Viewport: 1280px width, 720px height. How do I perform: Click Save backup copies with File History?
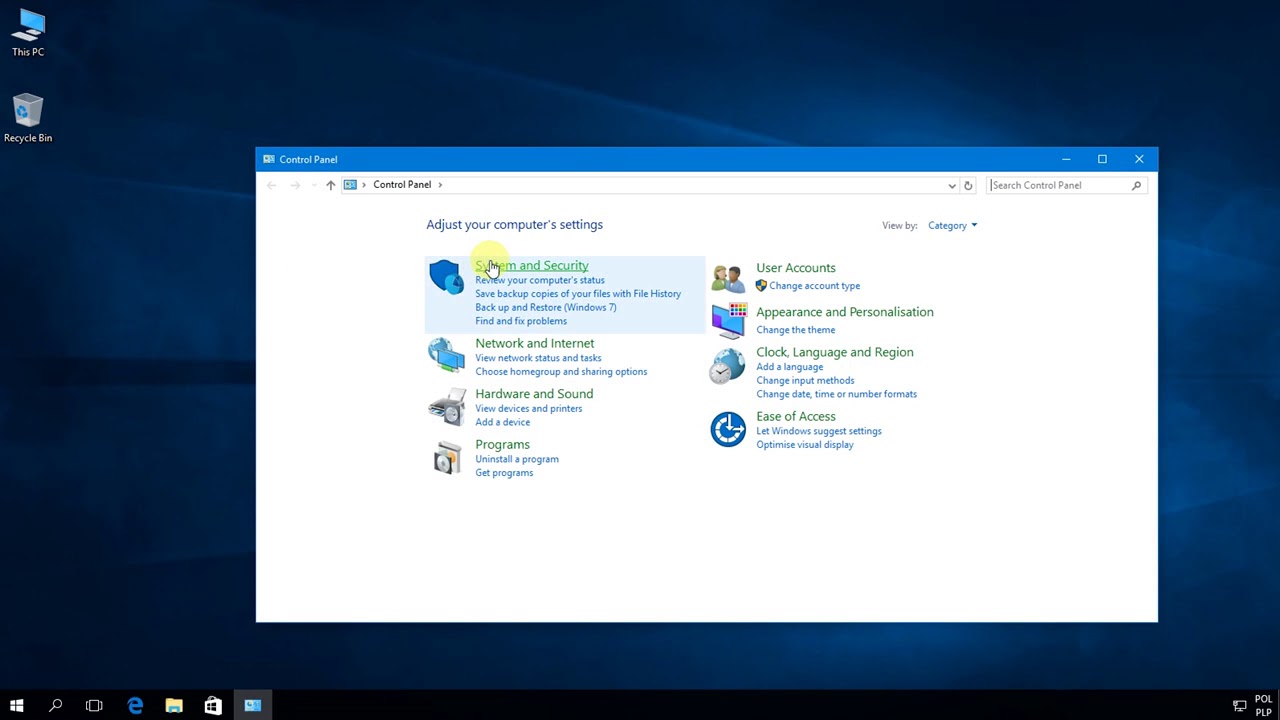click(578, 294)
